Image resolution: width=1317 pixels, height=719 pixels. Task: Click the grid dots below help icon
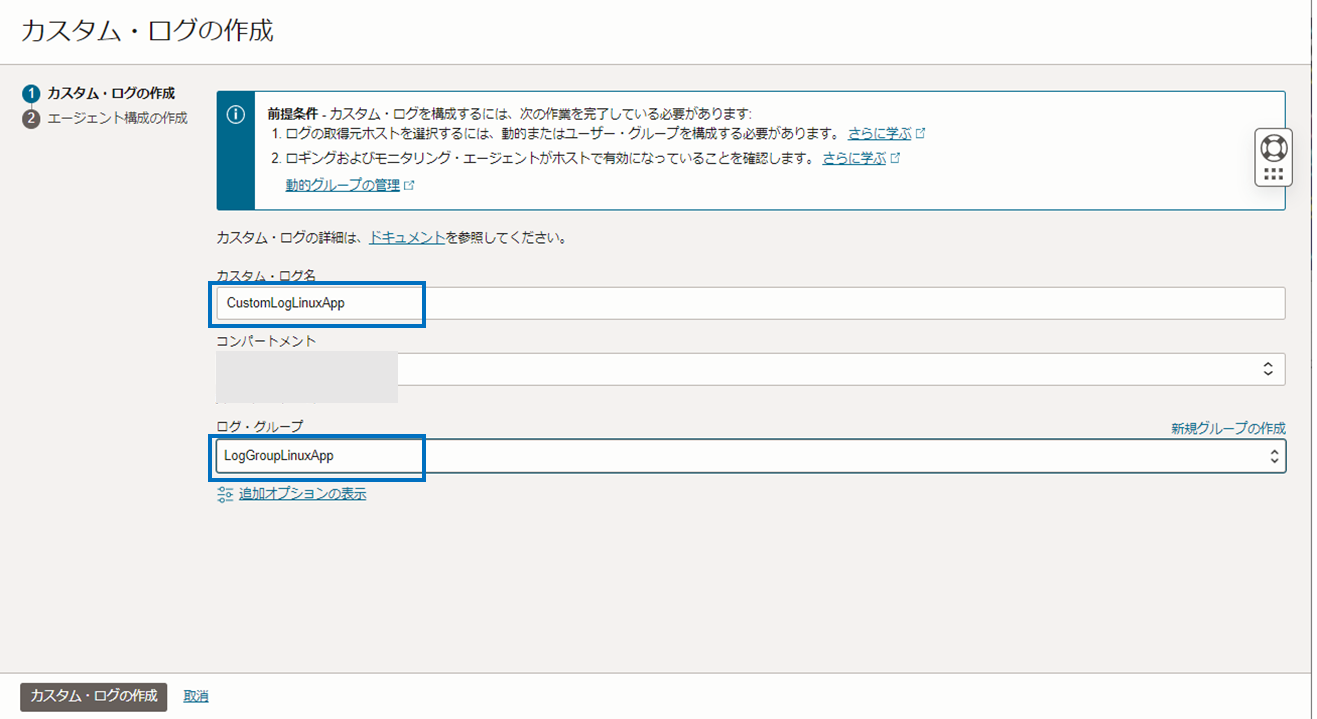click(x=1273, y=174)
